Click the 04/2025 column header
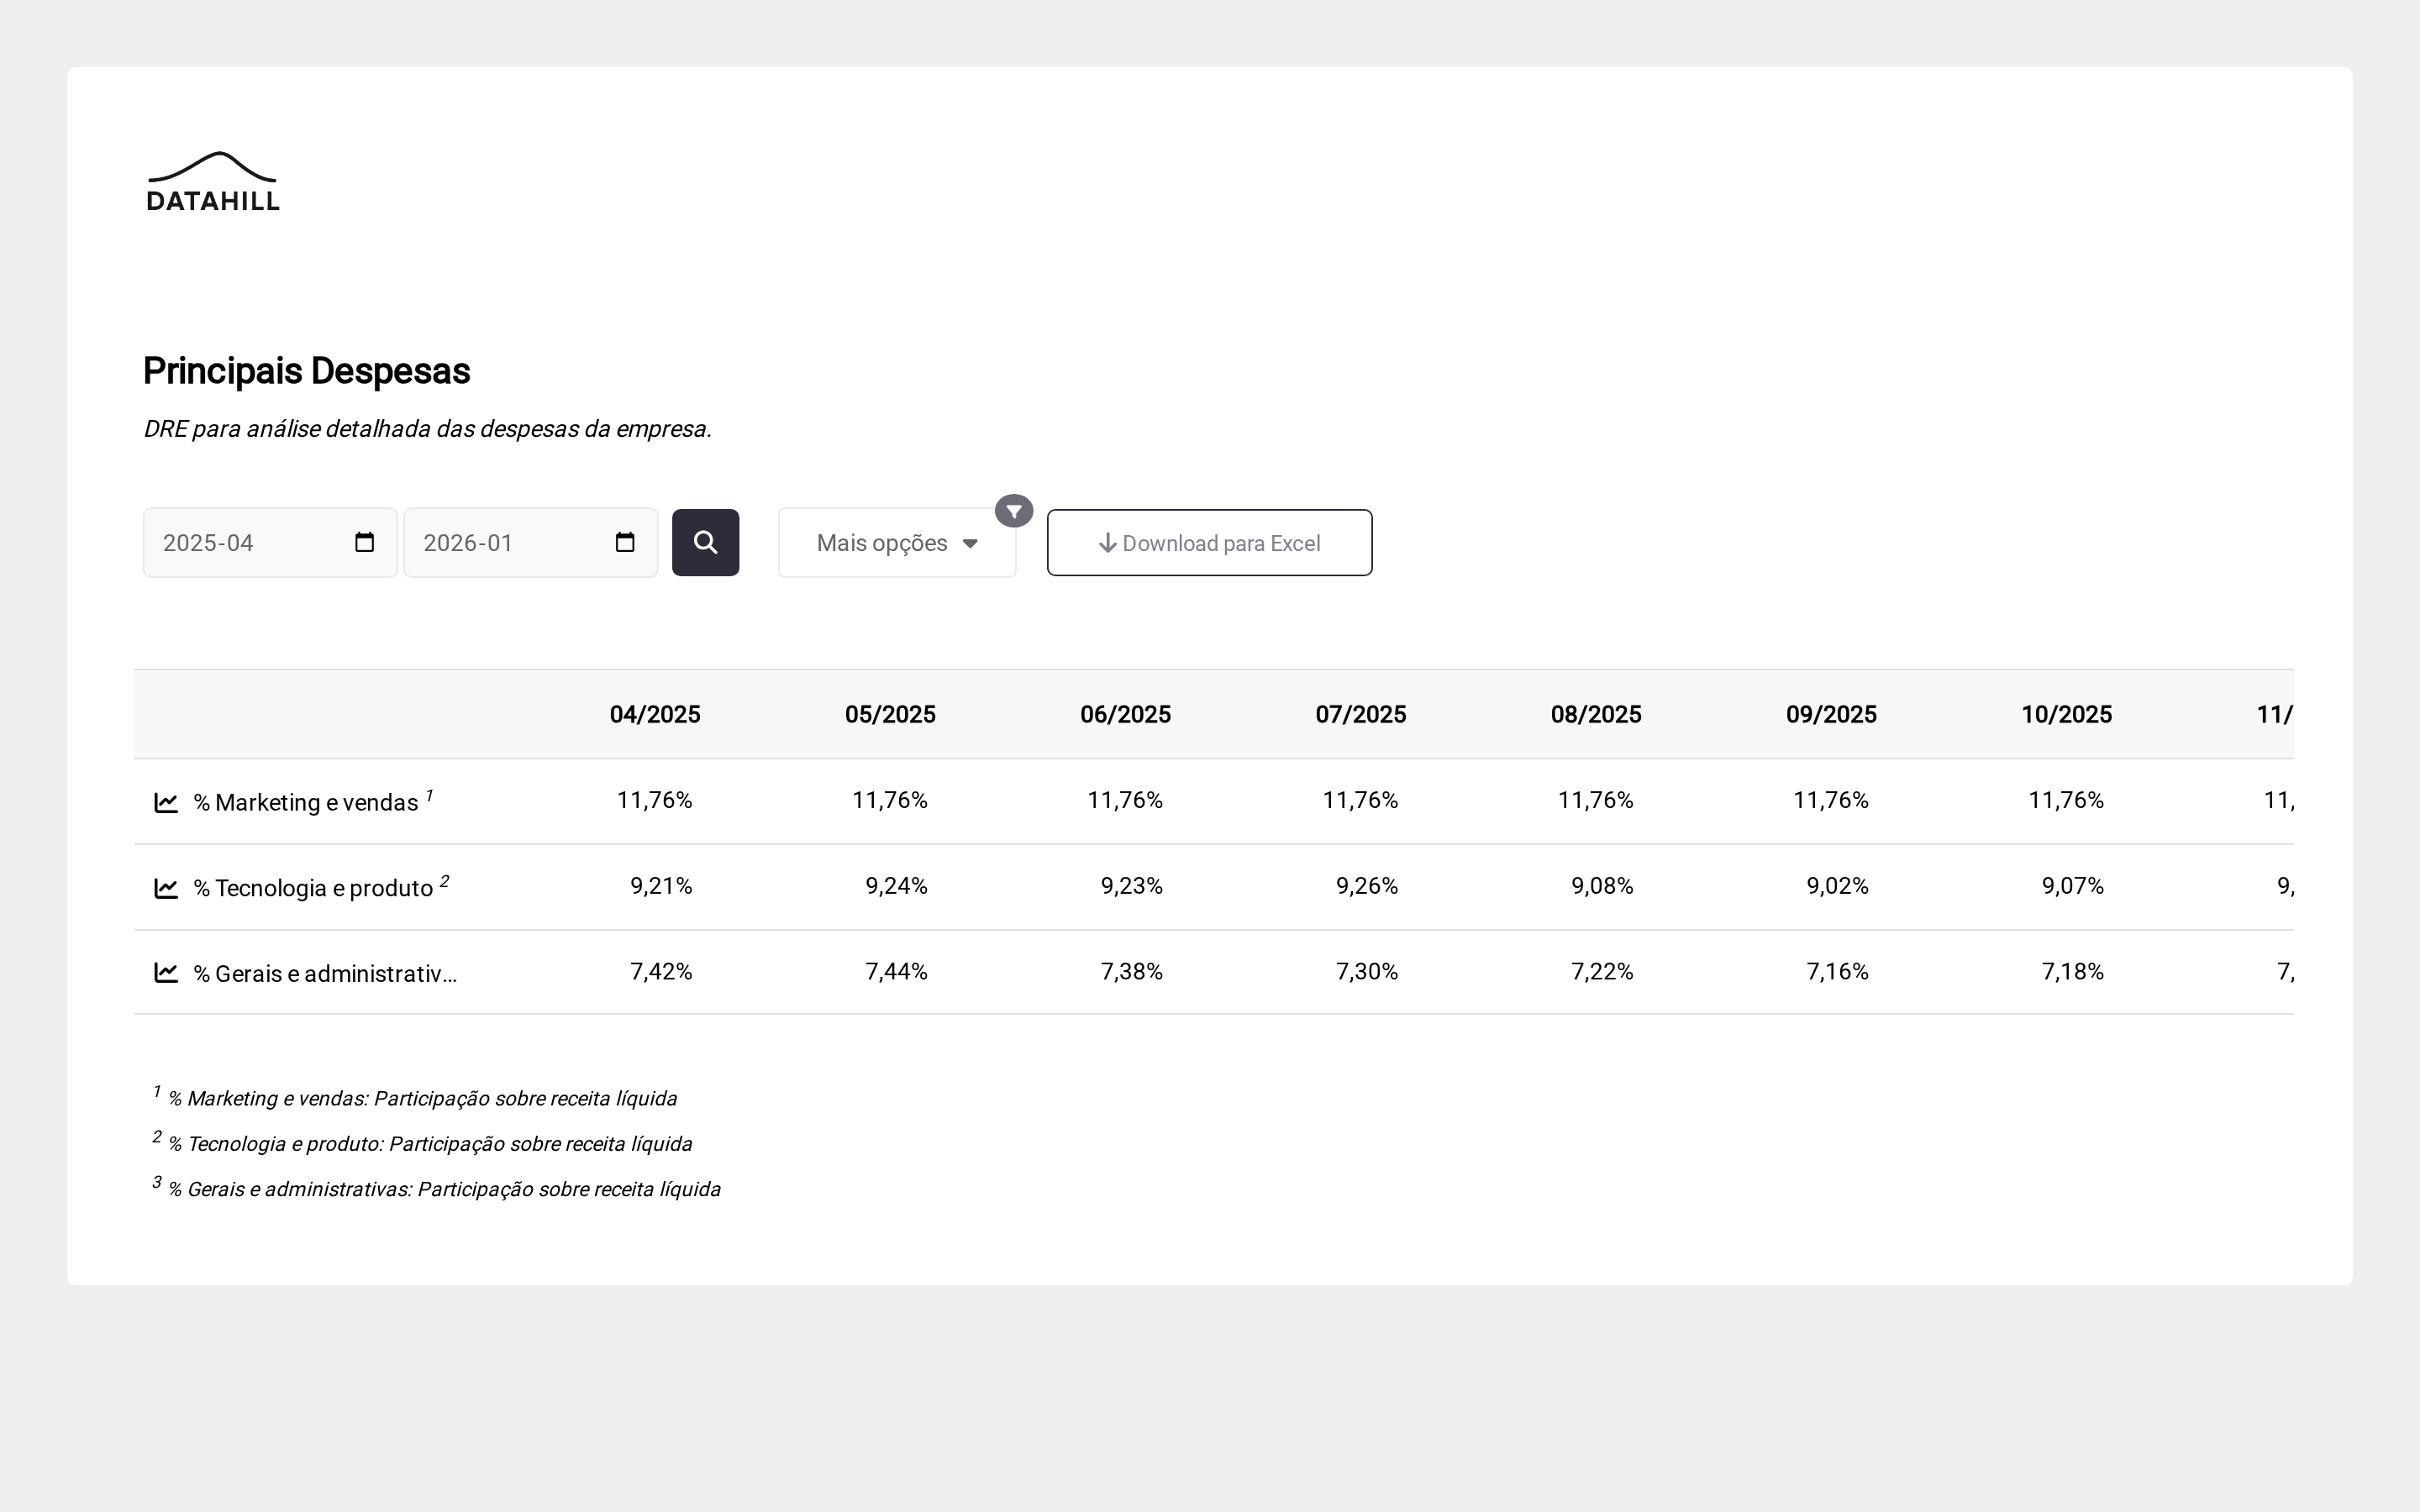 point(655,715)
